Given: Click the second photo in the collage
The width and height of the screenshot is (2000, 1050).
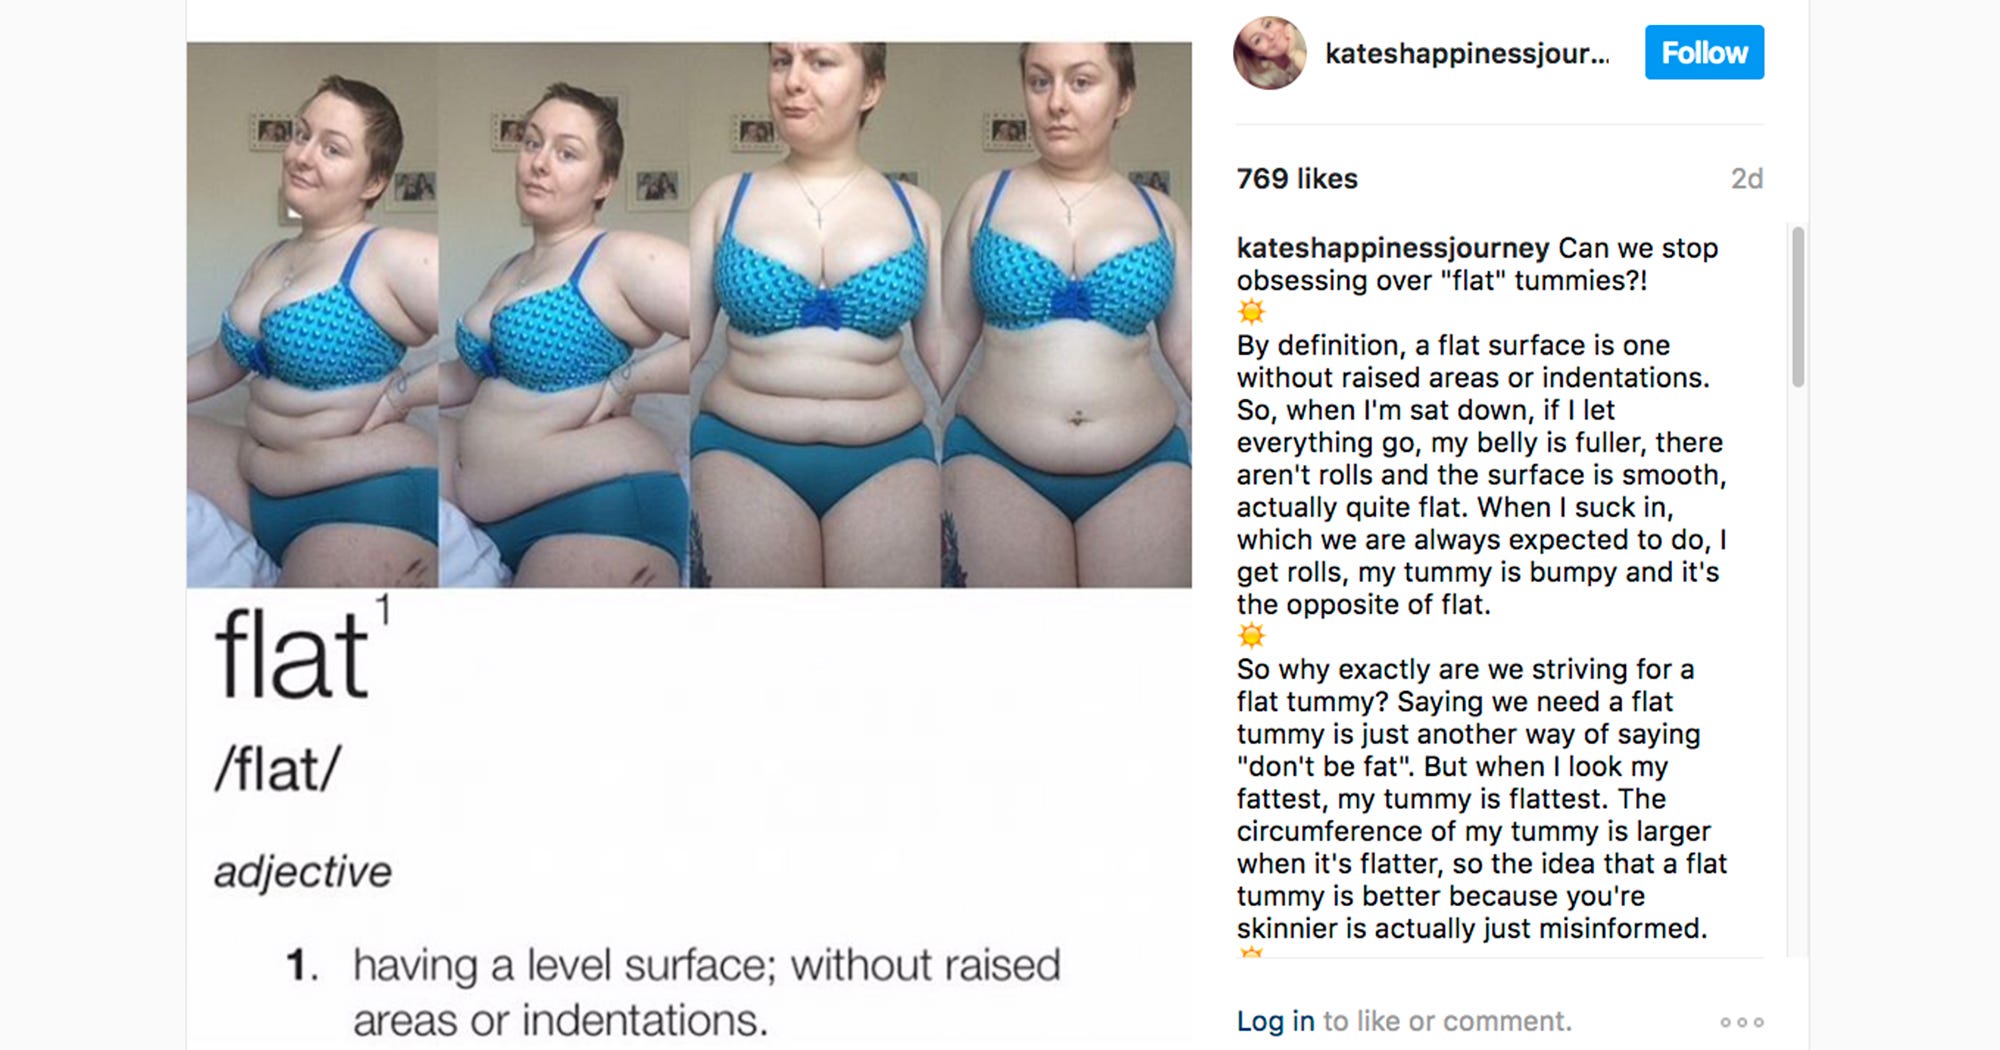Looking at the screenshot, I should tap(564, 314).
